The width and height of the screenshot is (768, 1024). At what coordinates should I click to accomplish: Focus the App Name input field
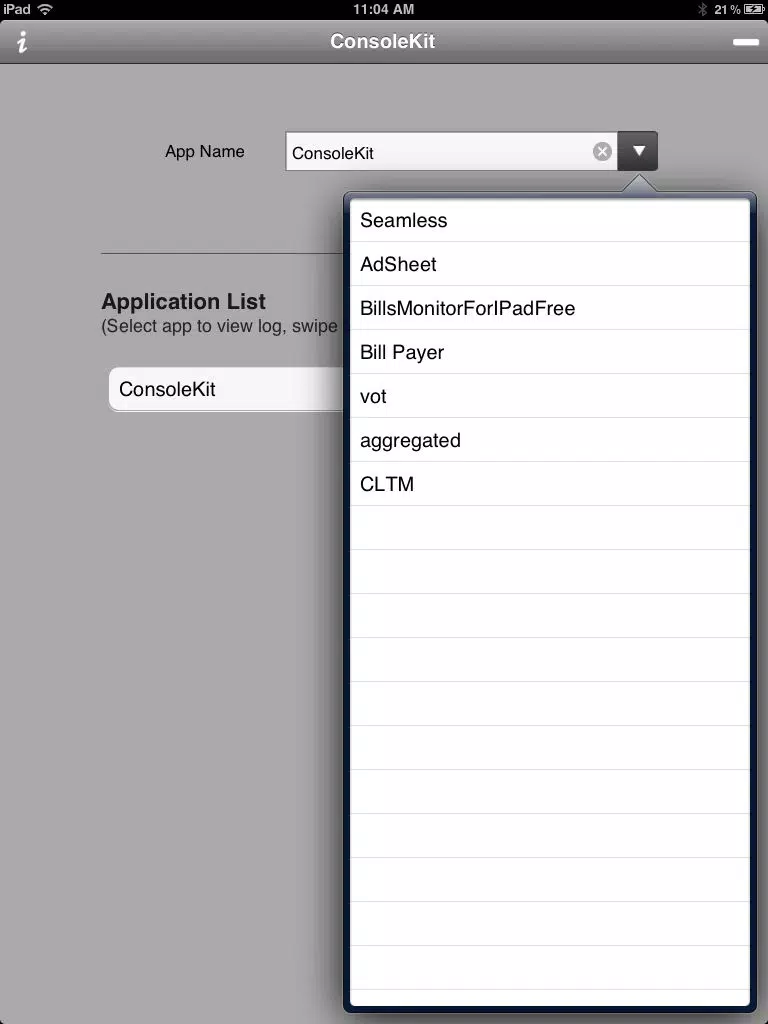(451, 152)
